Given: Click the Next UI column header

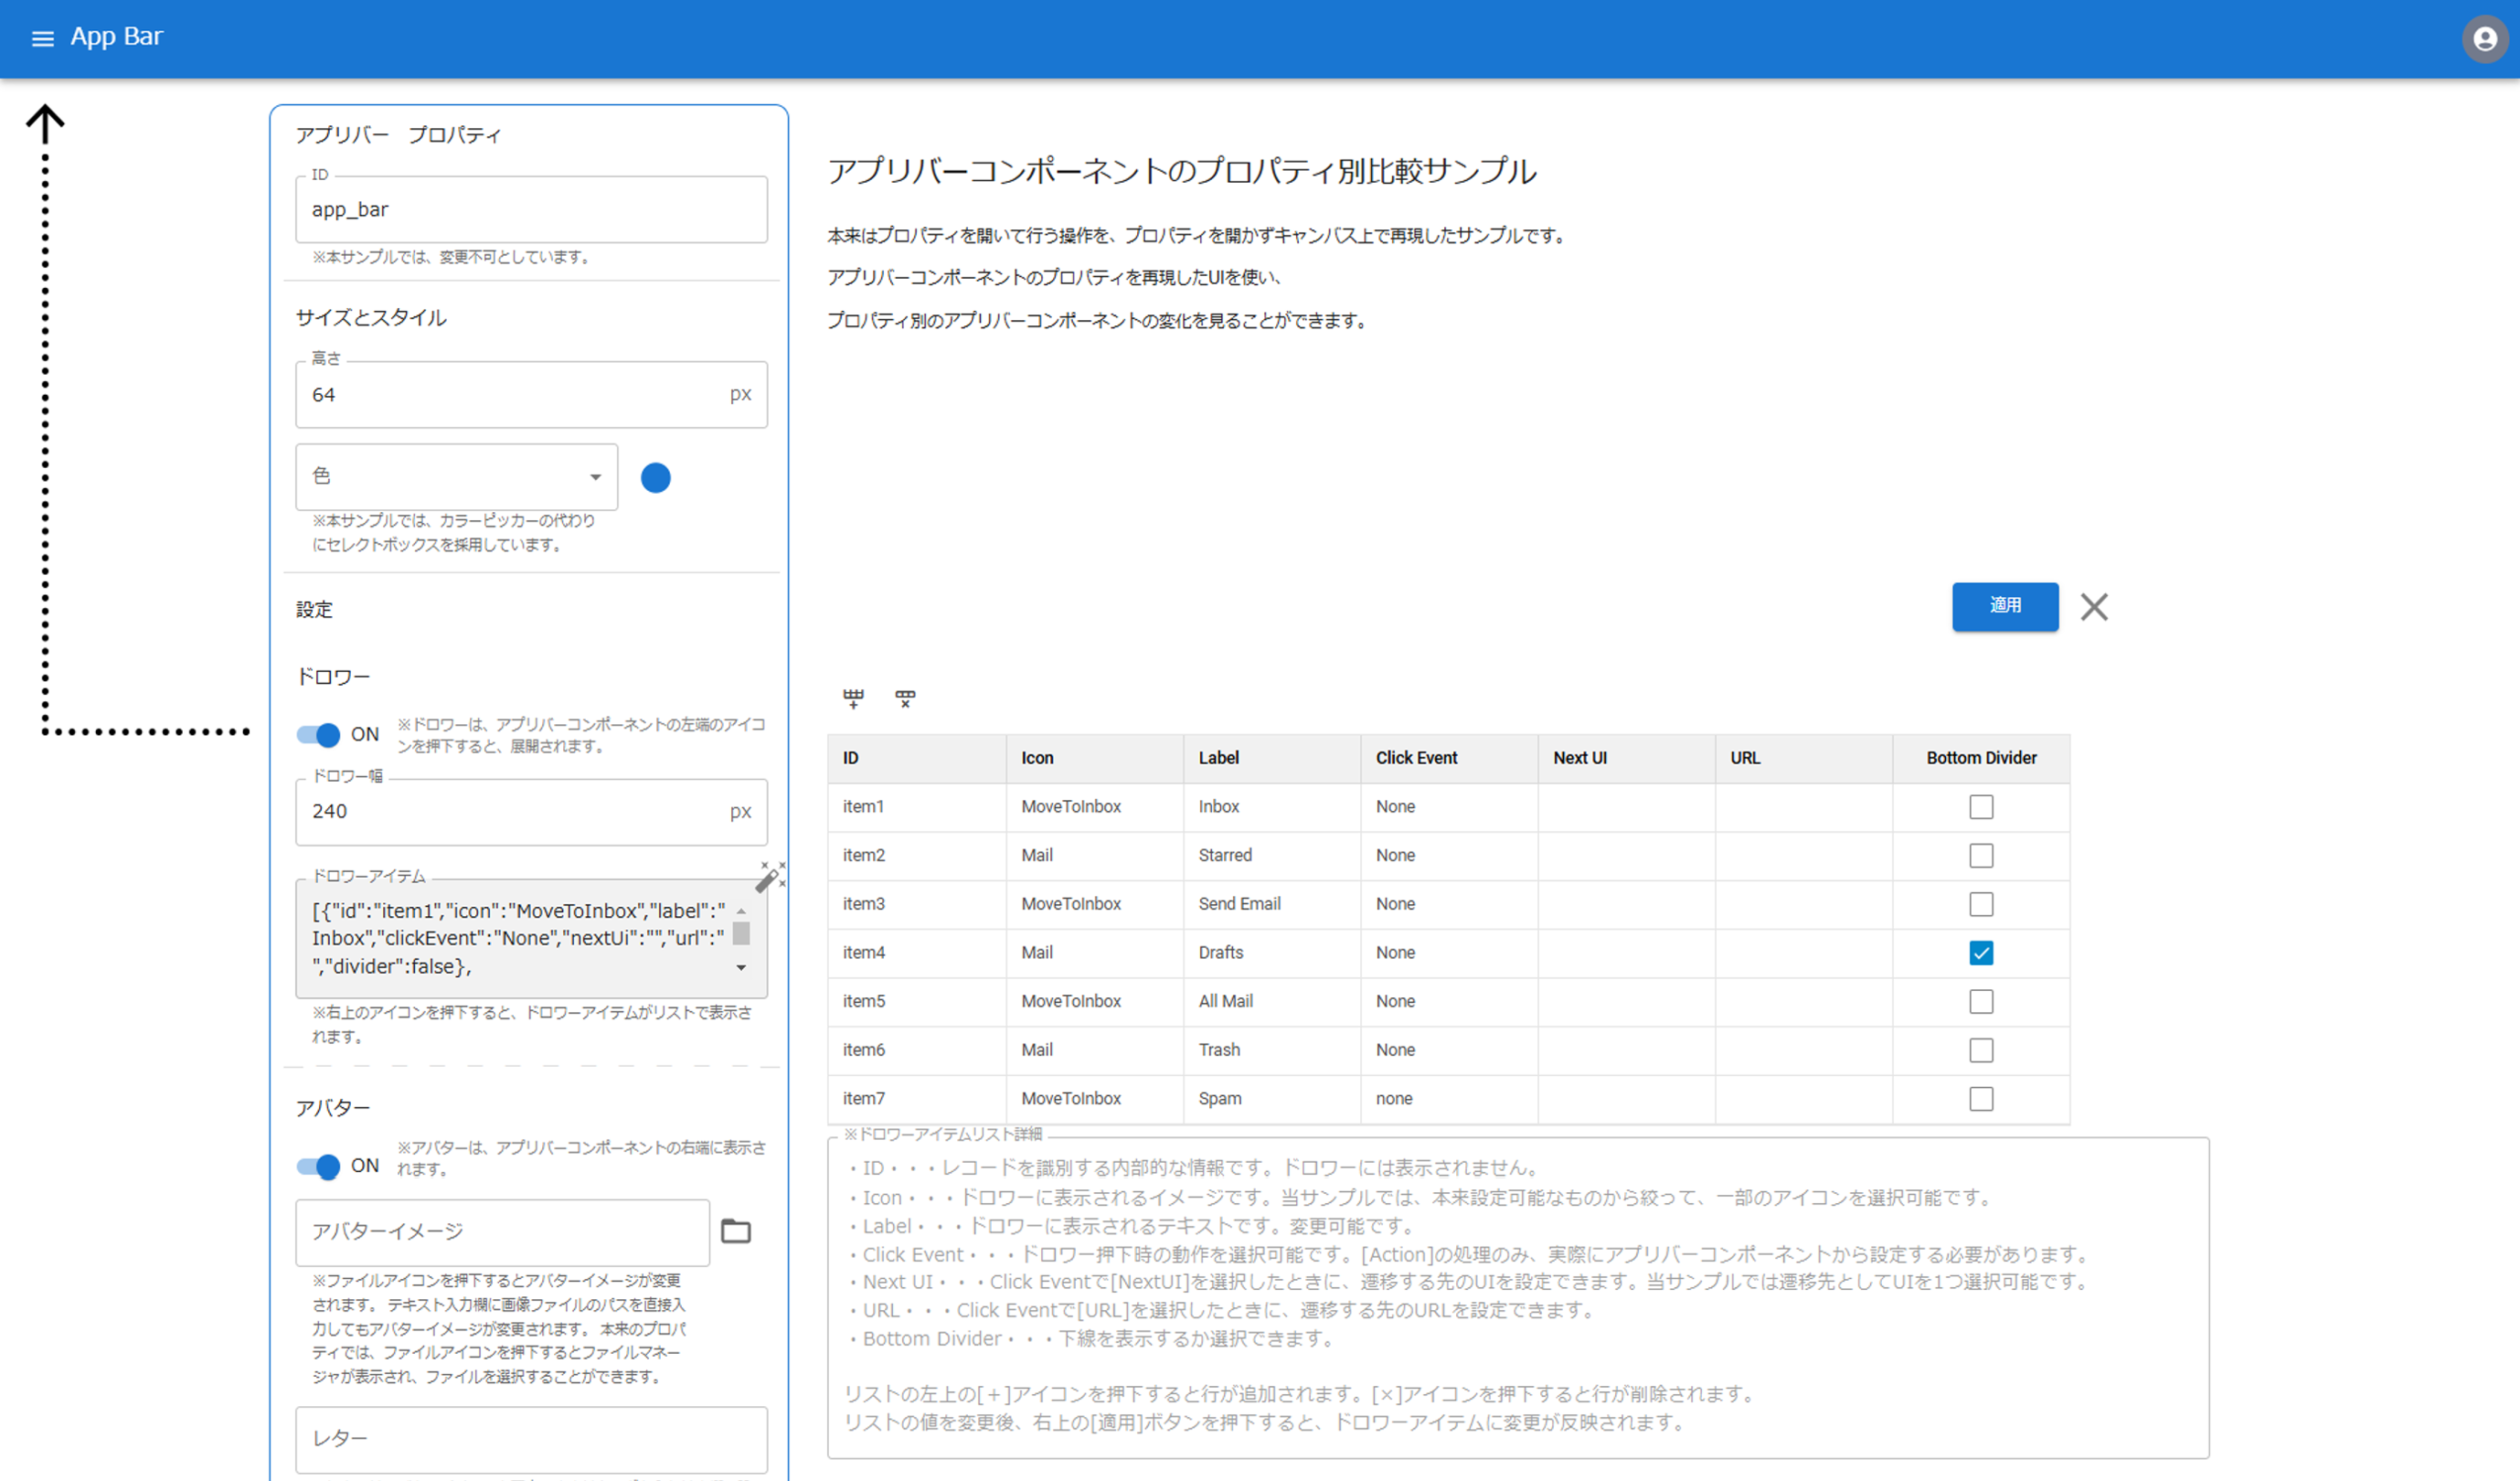Looking at the screenshot, I should point(1626,758).
